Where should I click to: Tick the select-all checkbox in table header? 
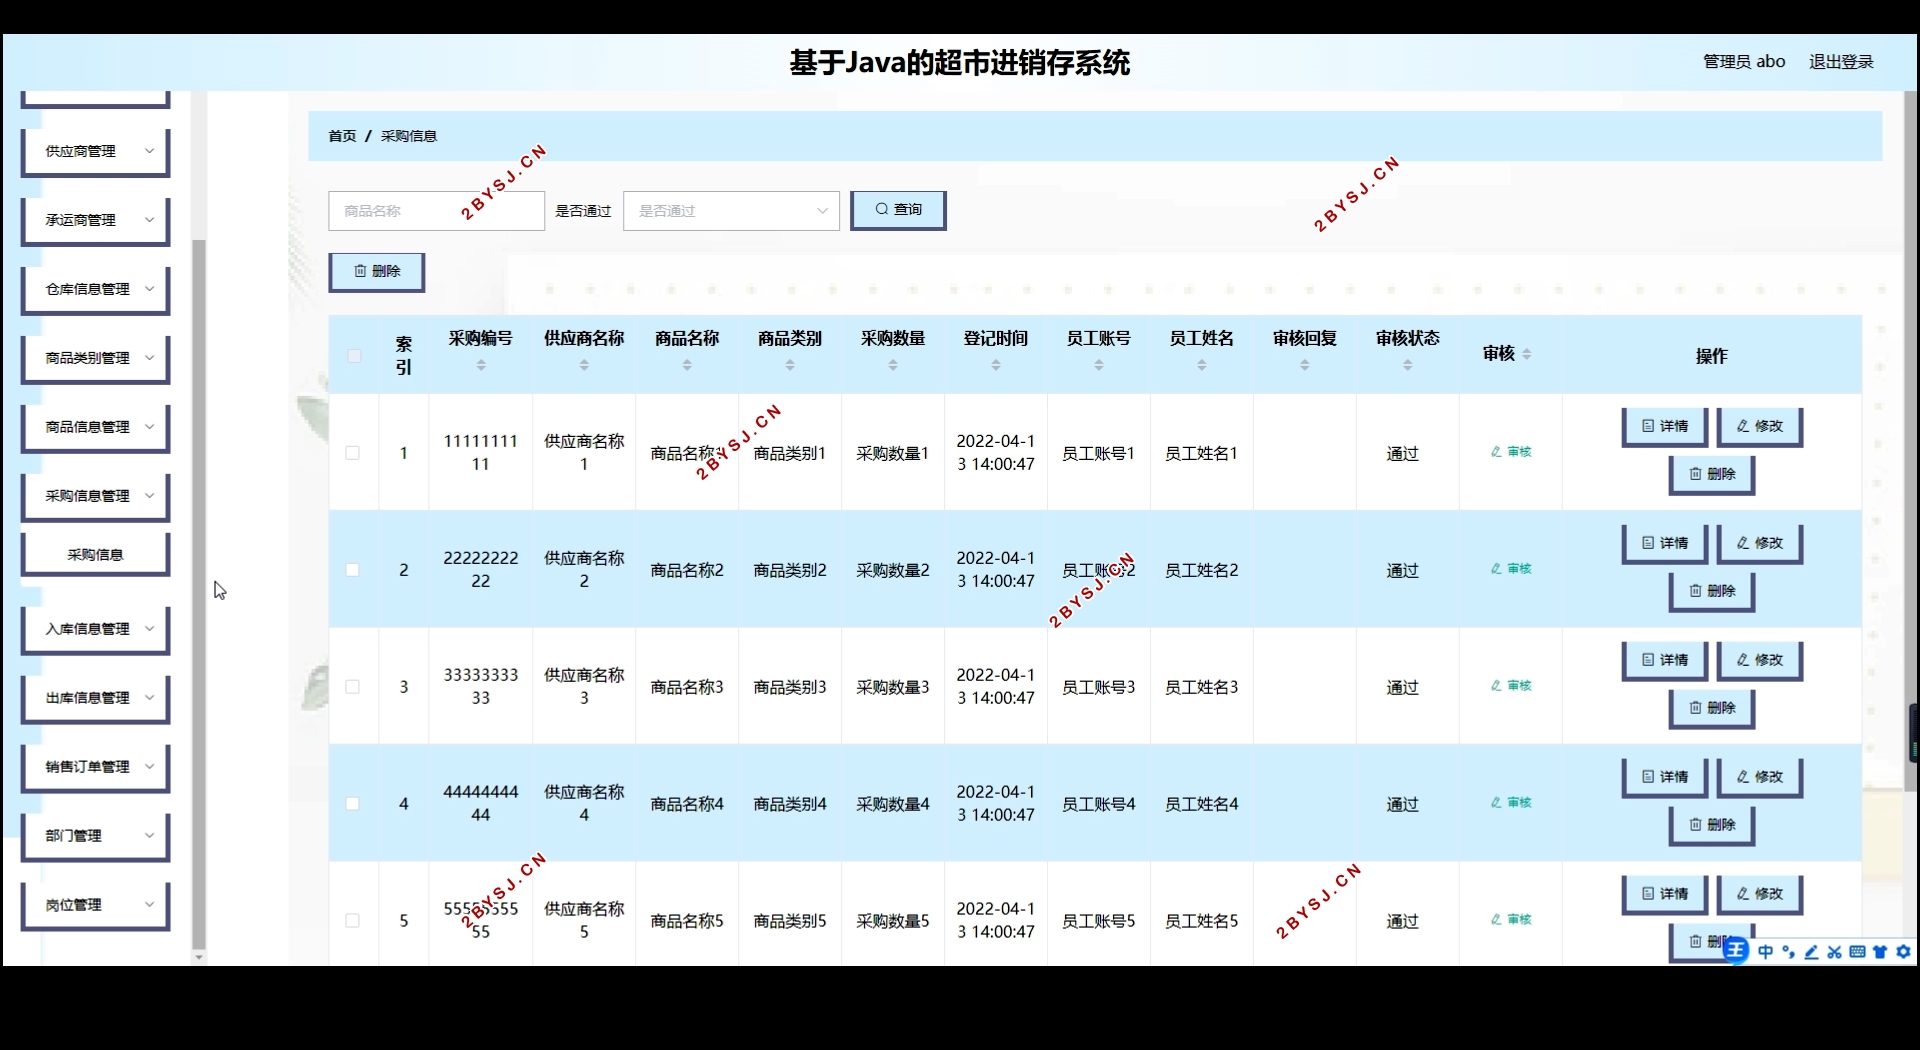click(354, 356)
